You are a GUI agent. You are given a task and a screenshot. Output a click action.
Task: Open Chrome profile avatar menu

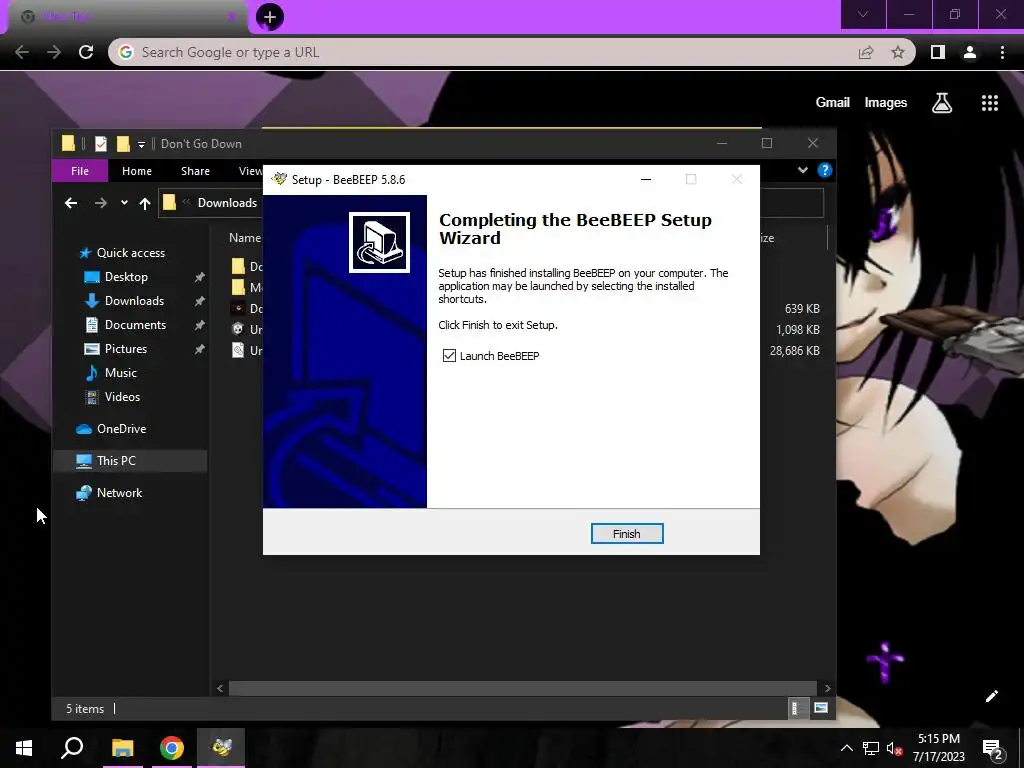point(970,52)
